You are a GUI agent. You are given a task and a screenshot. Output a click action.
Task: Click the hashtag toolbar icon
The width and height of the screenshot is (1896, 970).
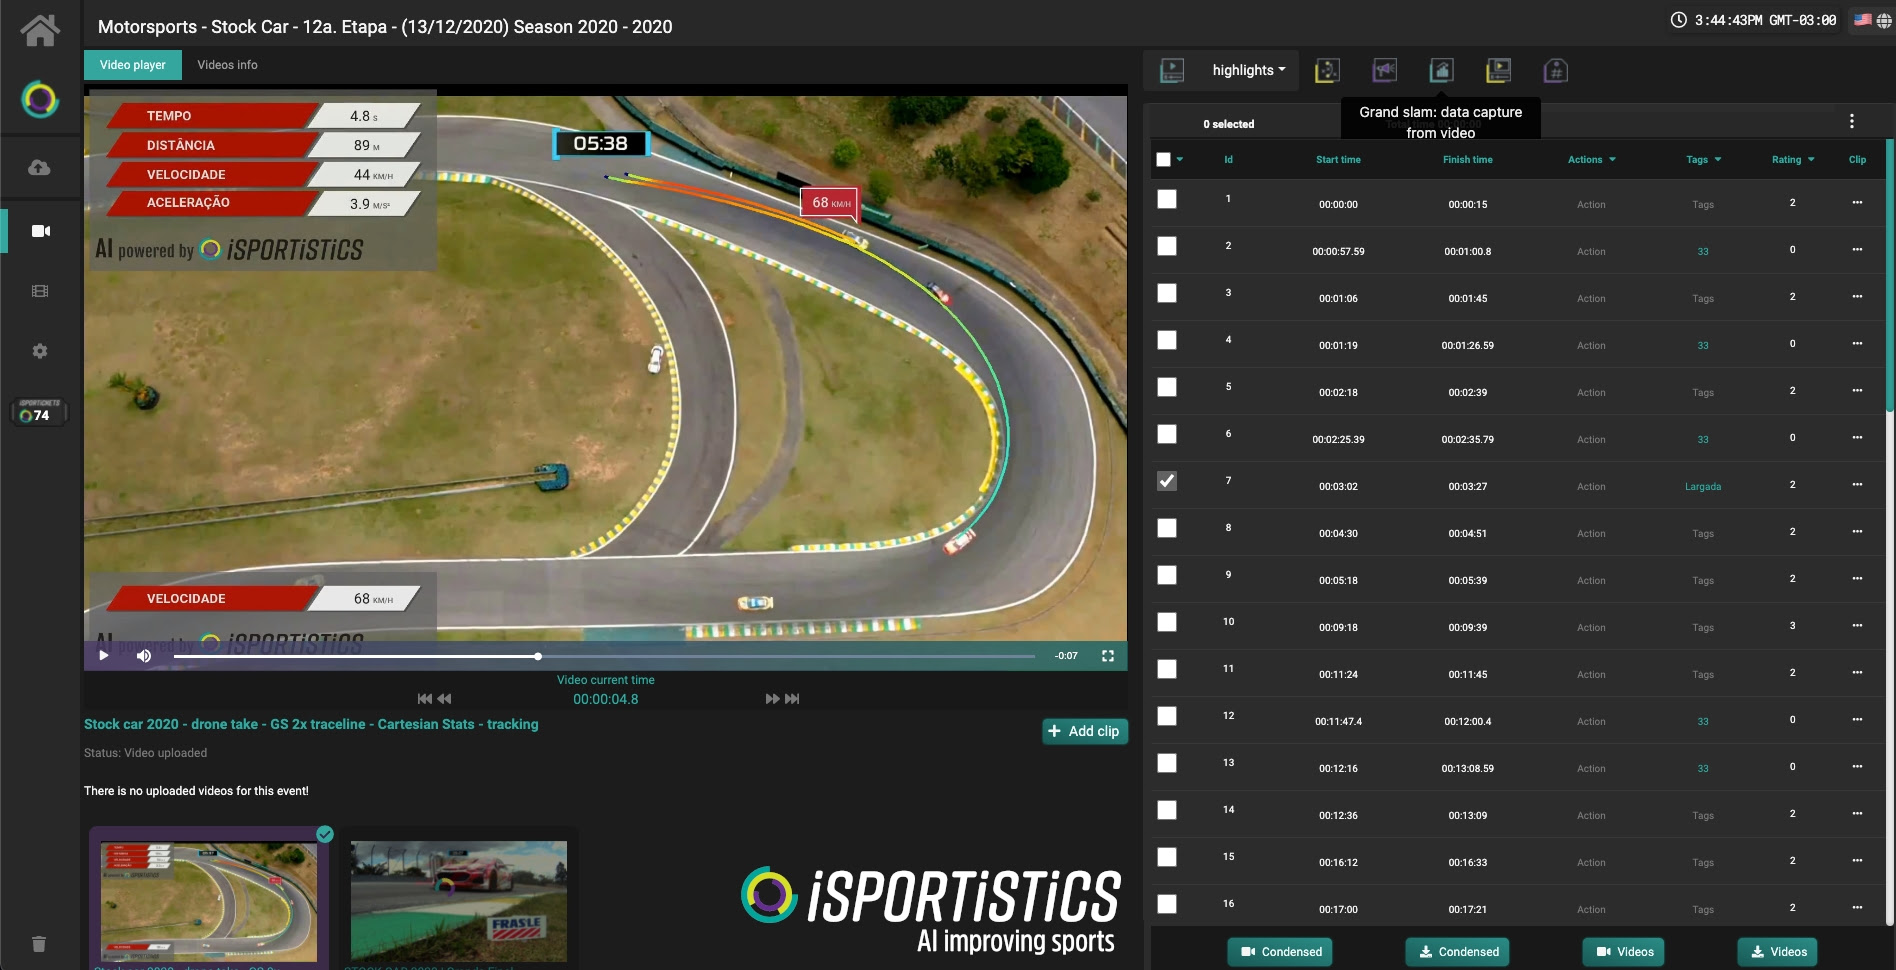coord(1555,70)
